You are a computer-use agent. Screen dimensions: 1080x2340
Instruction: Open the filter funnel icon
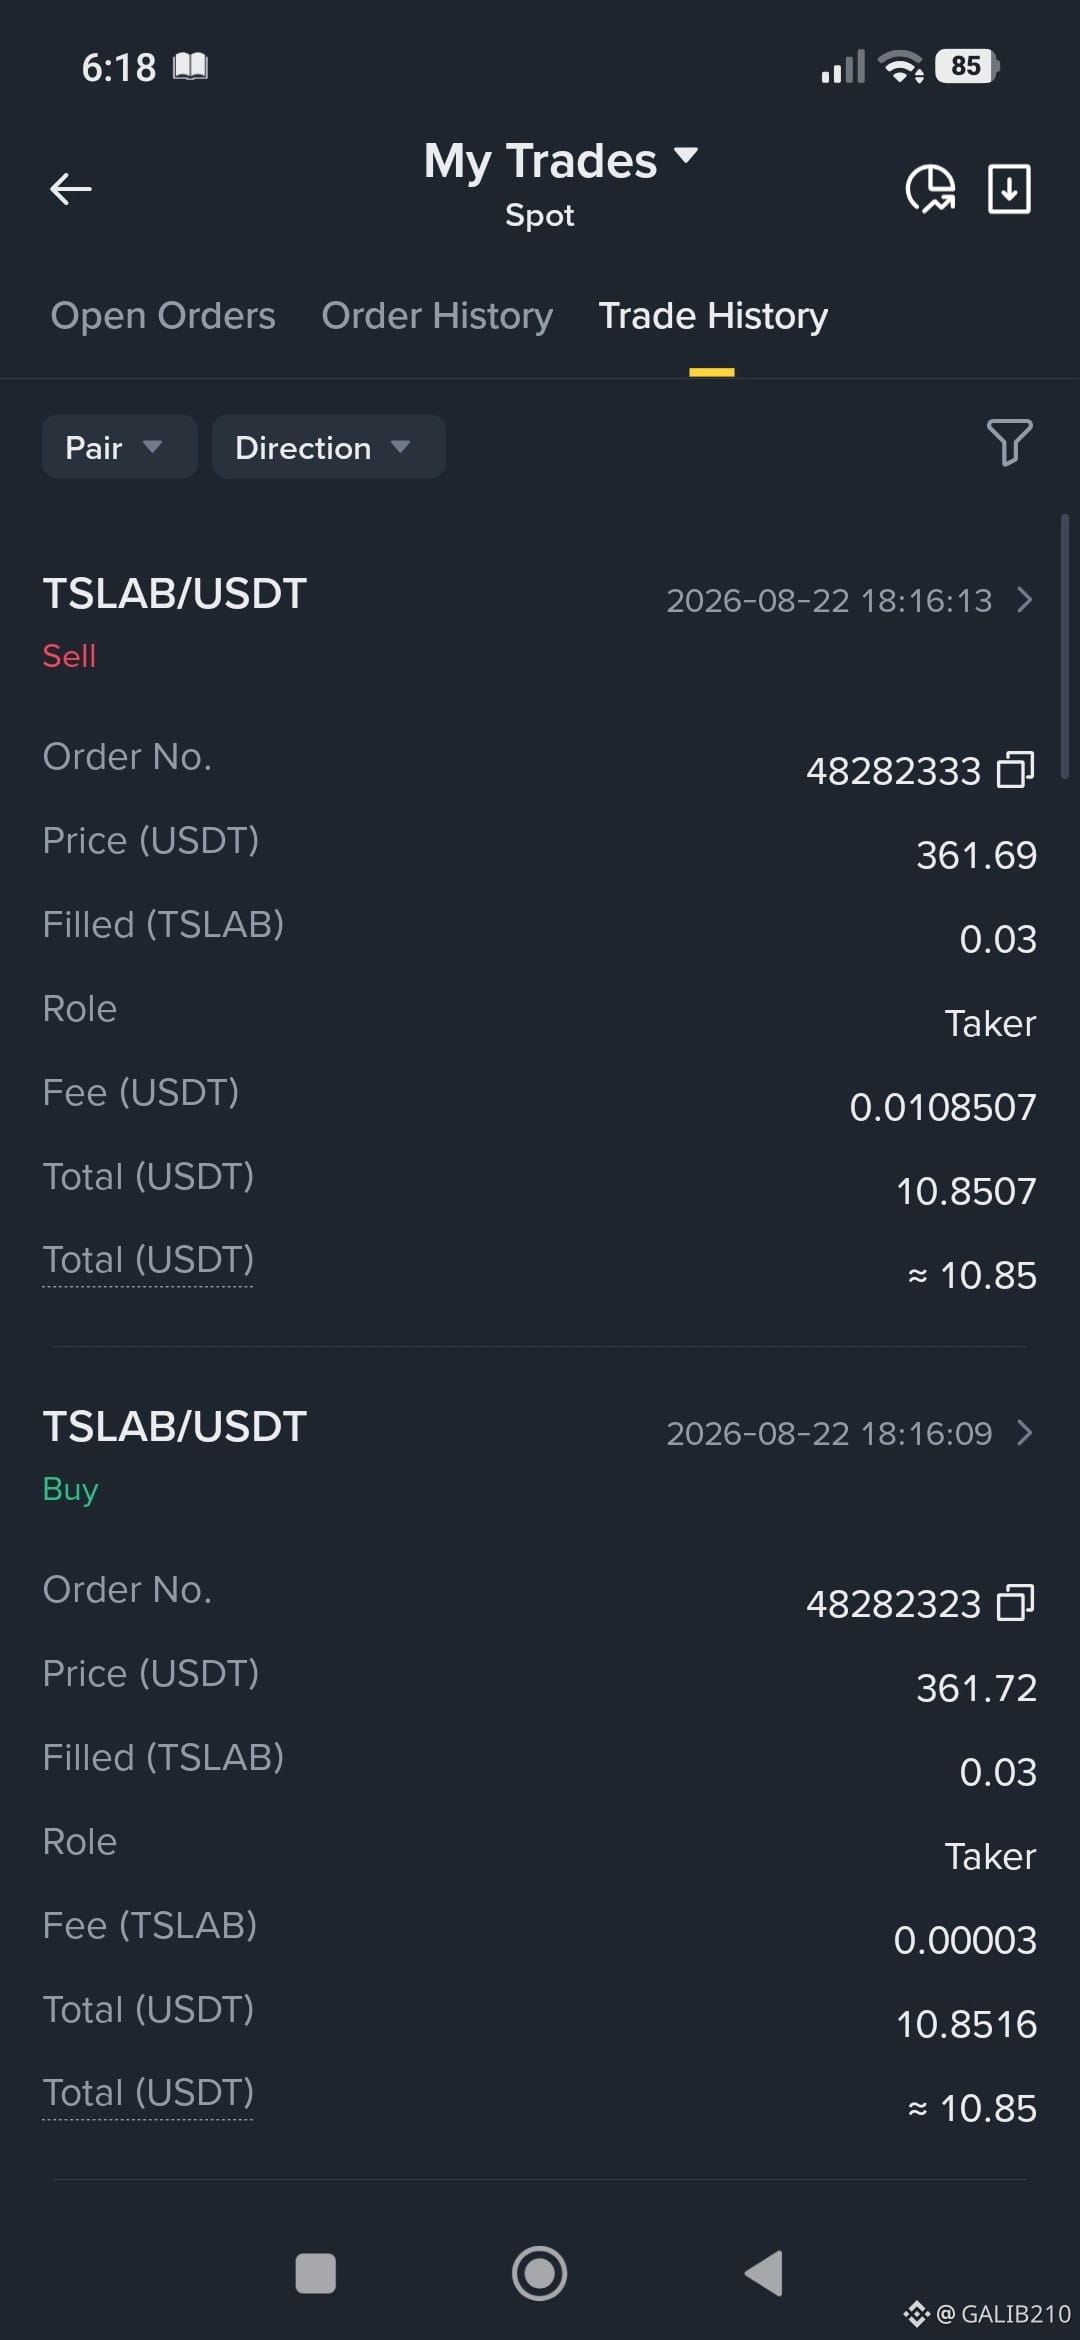[1009, 442]
